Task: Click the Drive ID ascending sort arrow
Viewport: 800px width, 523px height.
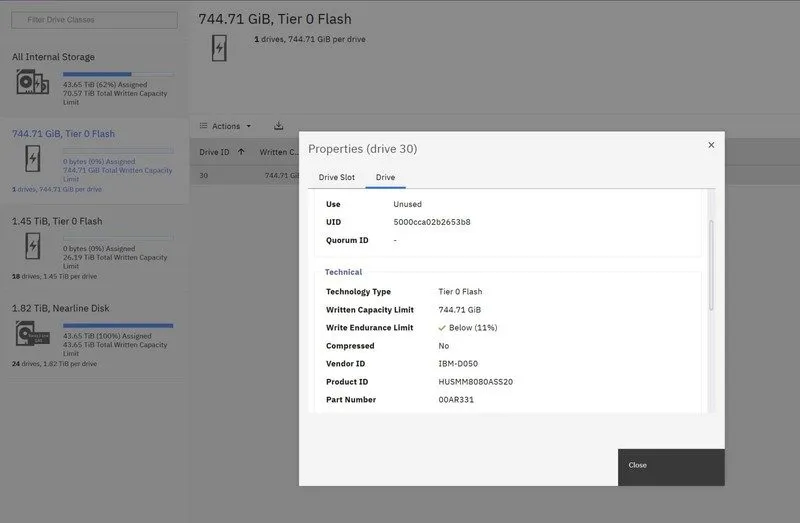Action: point(241,152)
